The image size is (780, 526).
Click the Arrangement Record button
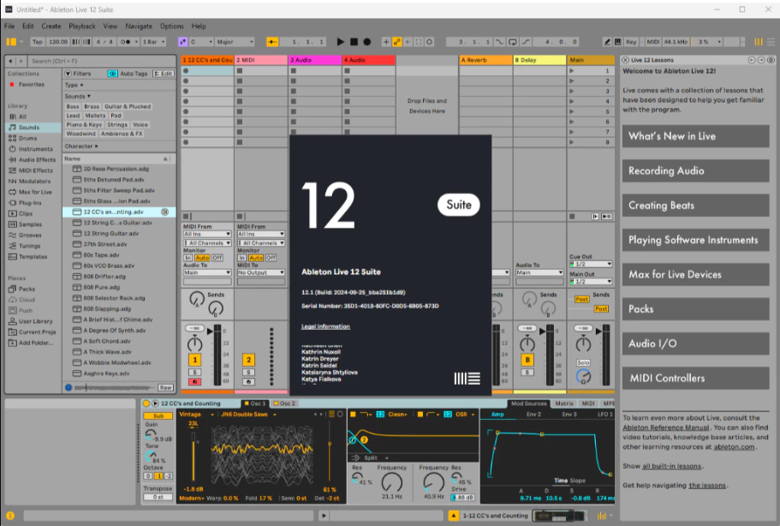click(367, 42)
